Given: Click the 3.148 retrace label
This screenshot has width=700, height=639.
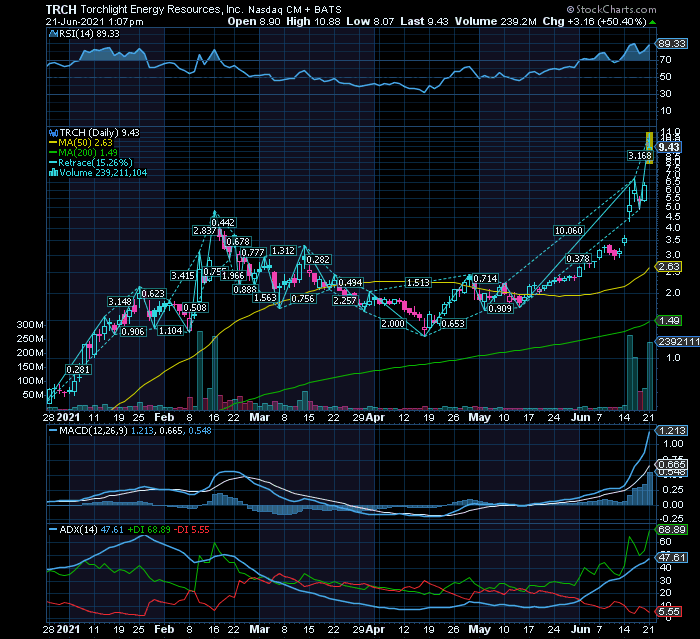Looking at the screenshot, I should click(x=120, y=301).
